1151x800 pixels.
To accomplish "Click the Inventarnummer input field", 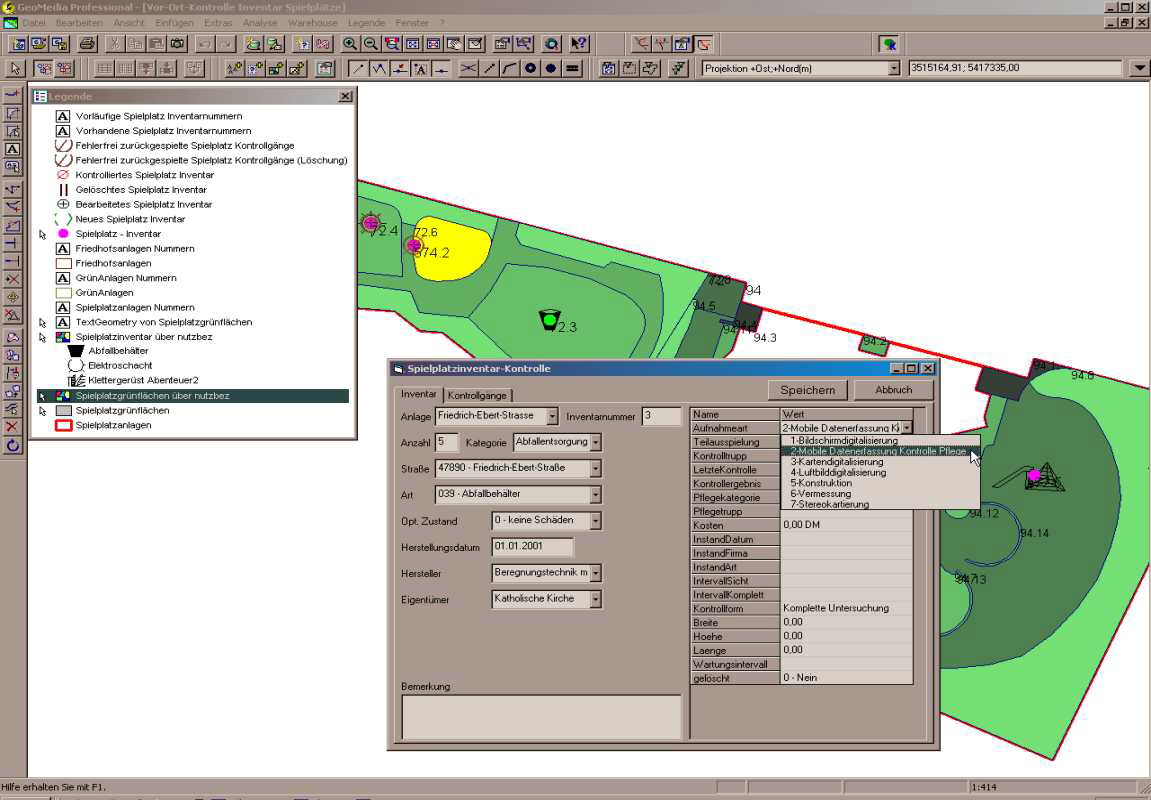I will click(661, 416).
